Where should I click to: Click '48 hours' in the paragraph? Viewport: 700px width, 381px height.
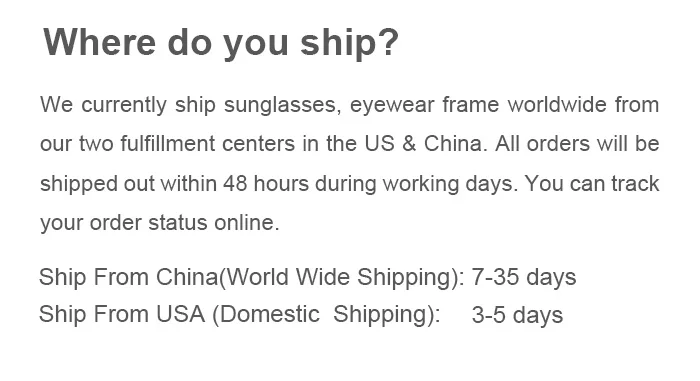[x=266, y=183]
